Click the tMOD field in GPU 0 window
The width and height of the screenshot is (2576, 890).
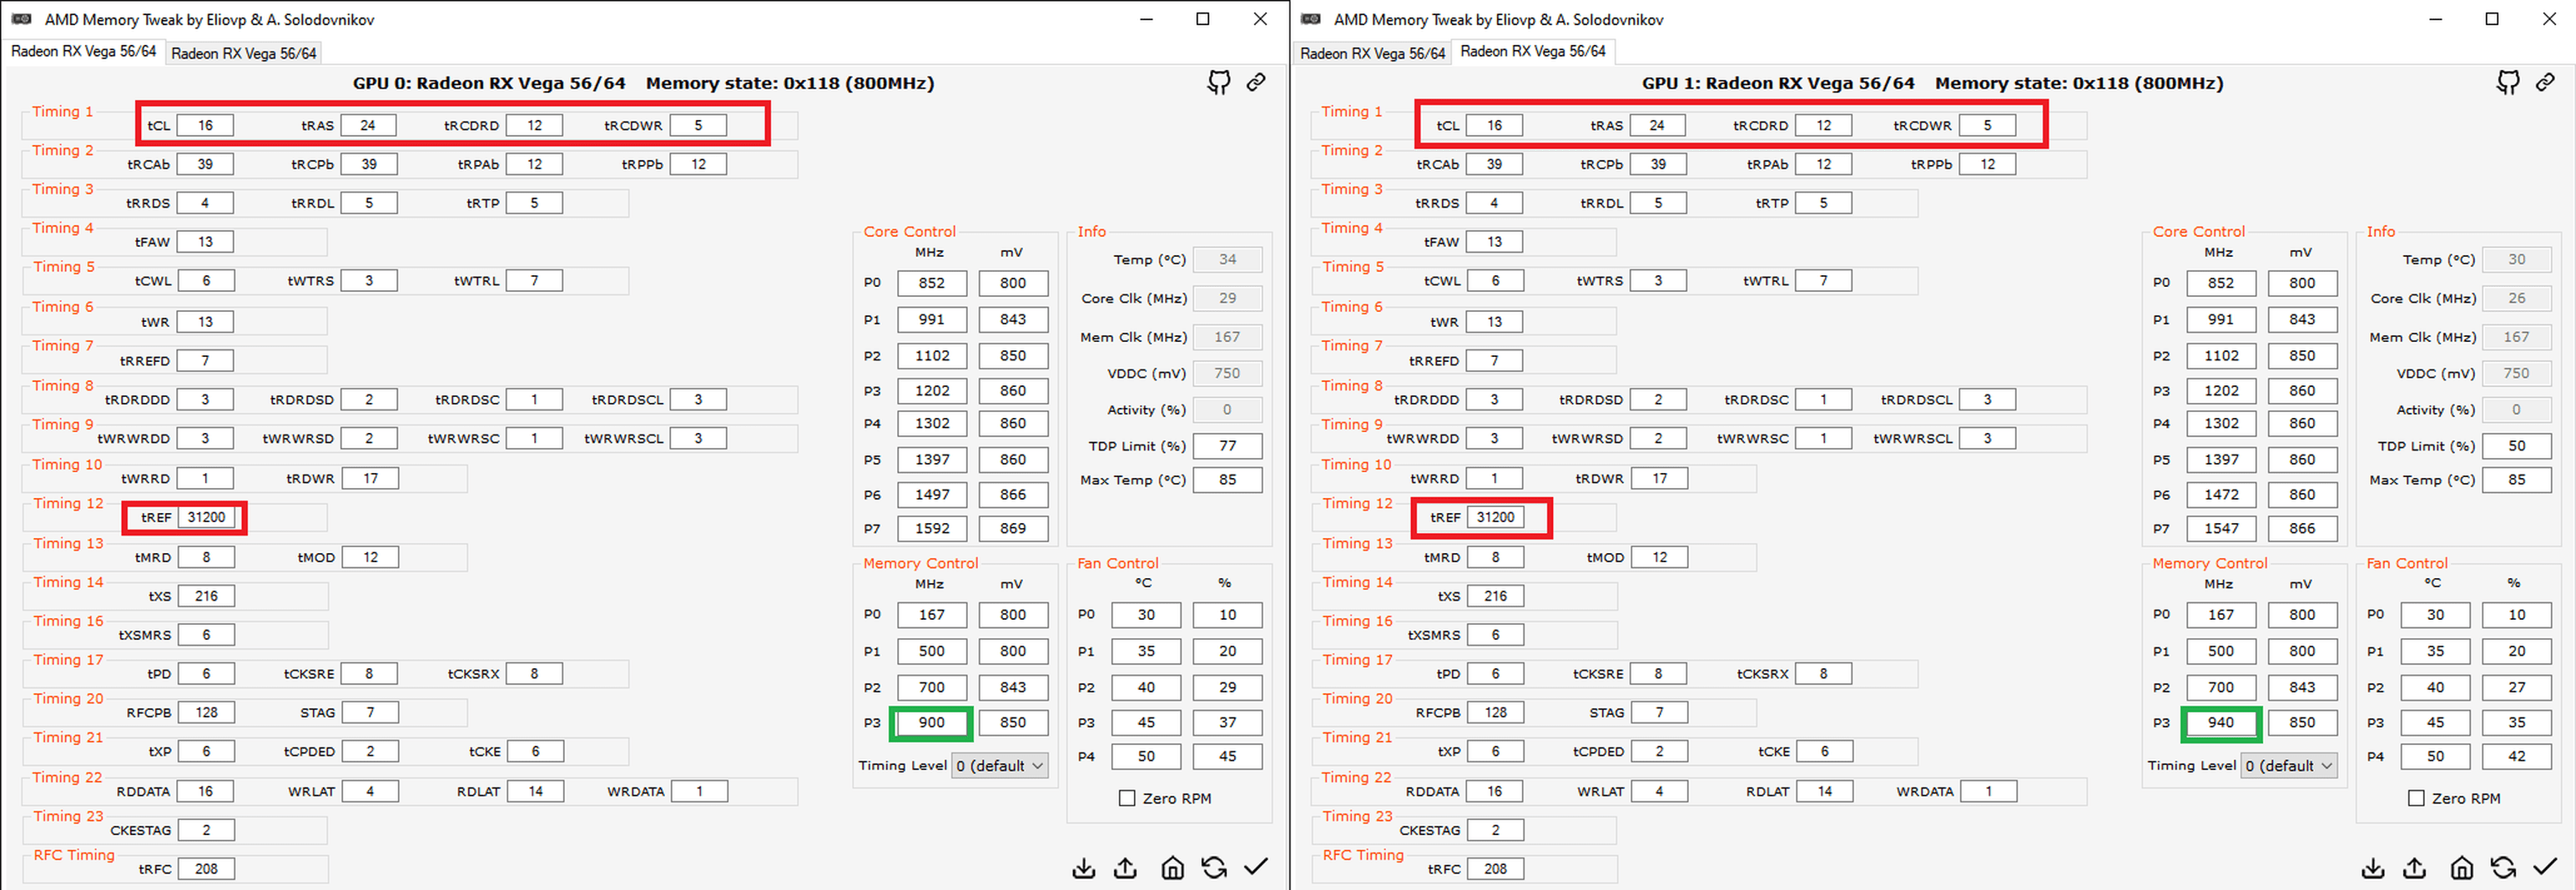click(x=370, y=557)
